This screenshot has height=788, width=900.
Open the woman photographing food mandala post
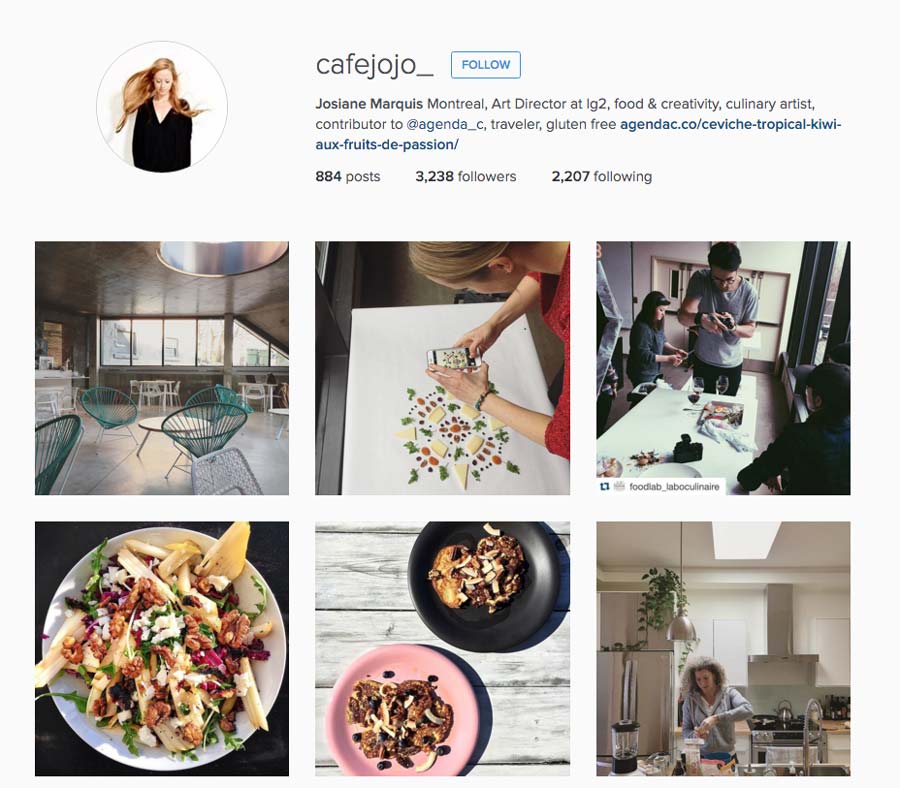coord(443,368)
